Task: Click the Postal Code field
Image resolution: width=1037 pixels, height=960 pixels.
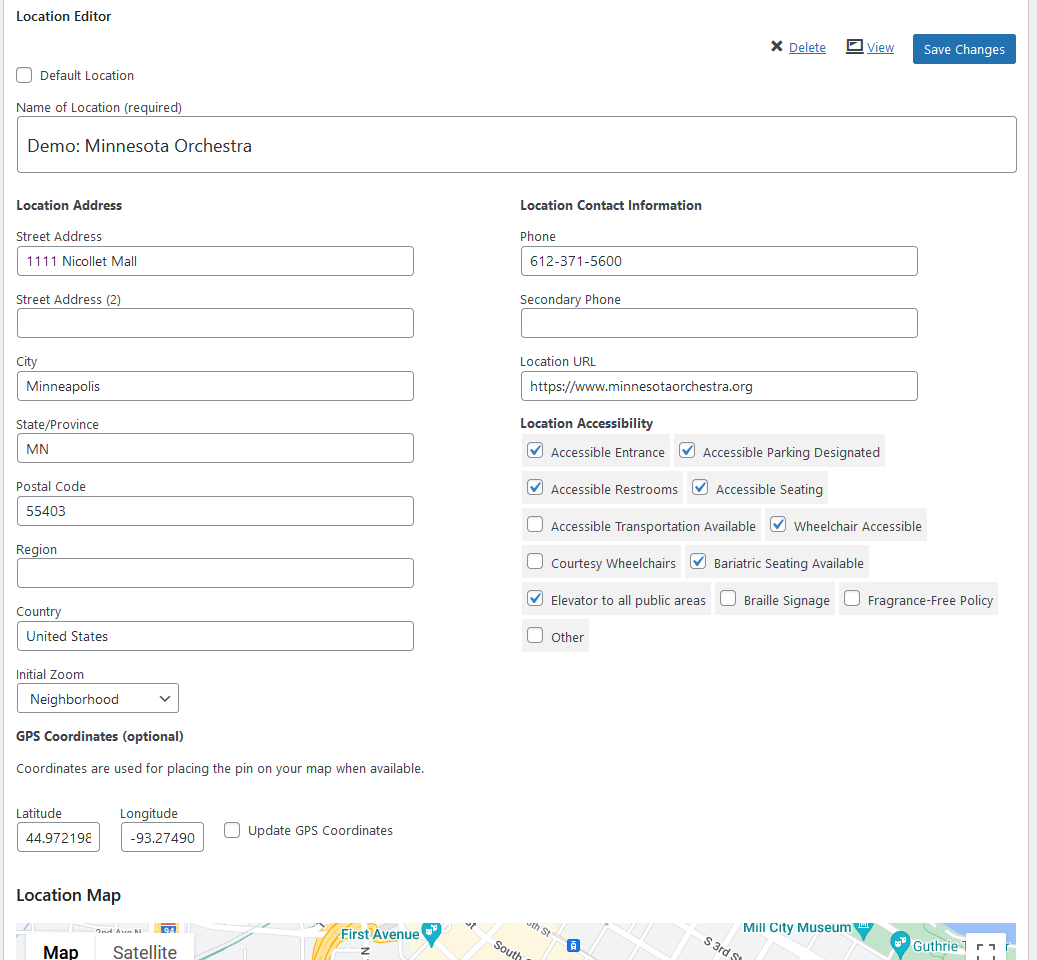Action: (215, 511)
